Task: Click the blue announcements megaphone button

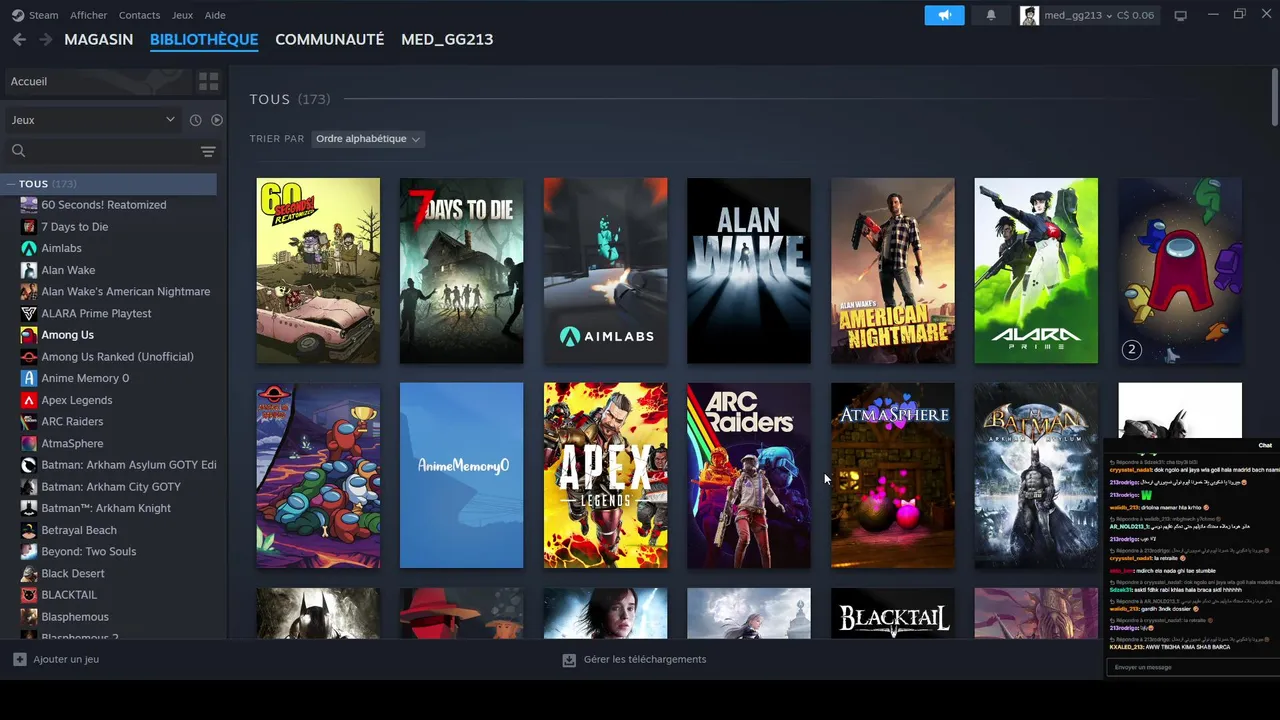Action: [945, 15]
